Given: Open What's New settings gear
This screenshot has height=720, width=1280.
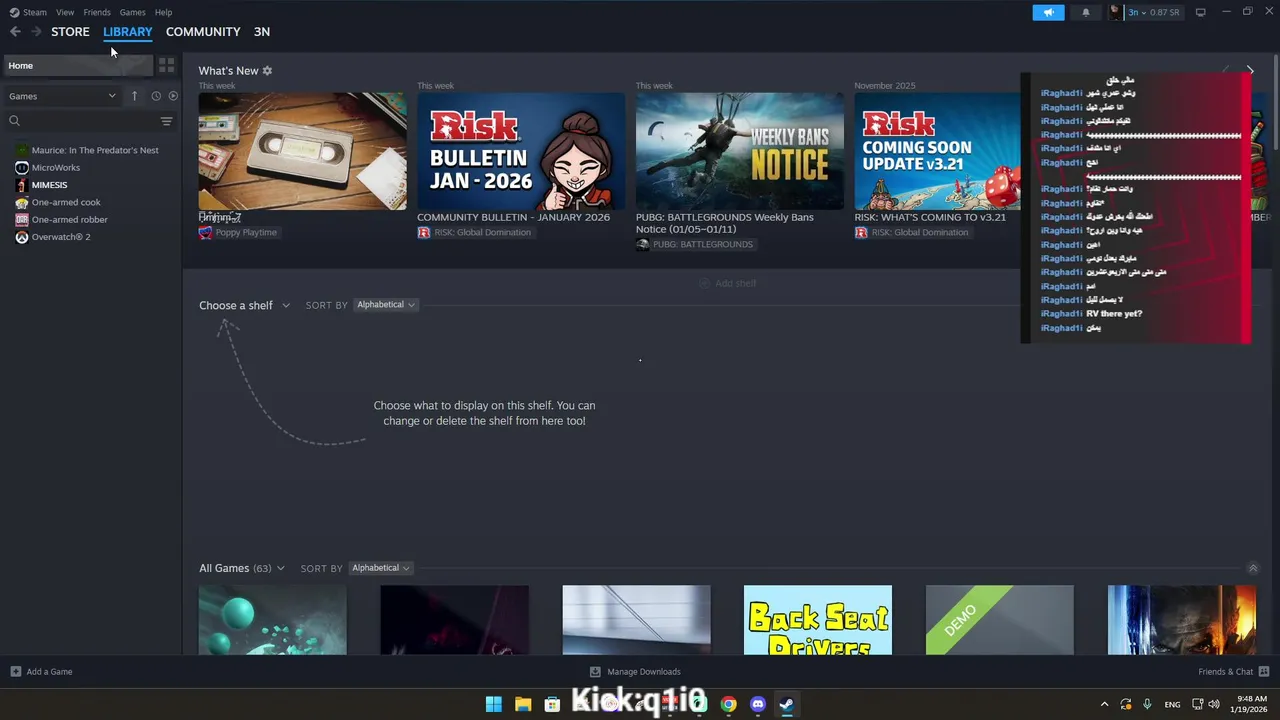Looking at the screenshot, I should pyautogui.click(x=267, y=71).
